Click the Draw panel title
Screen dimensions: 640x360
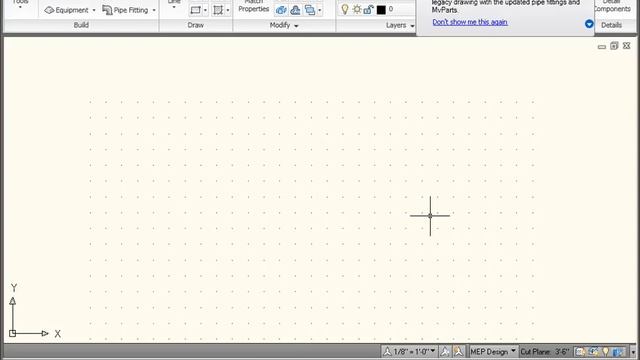point(196,25)
